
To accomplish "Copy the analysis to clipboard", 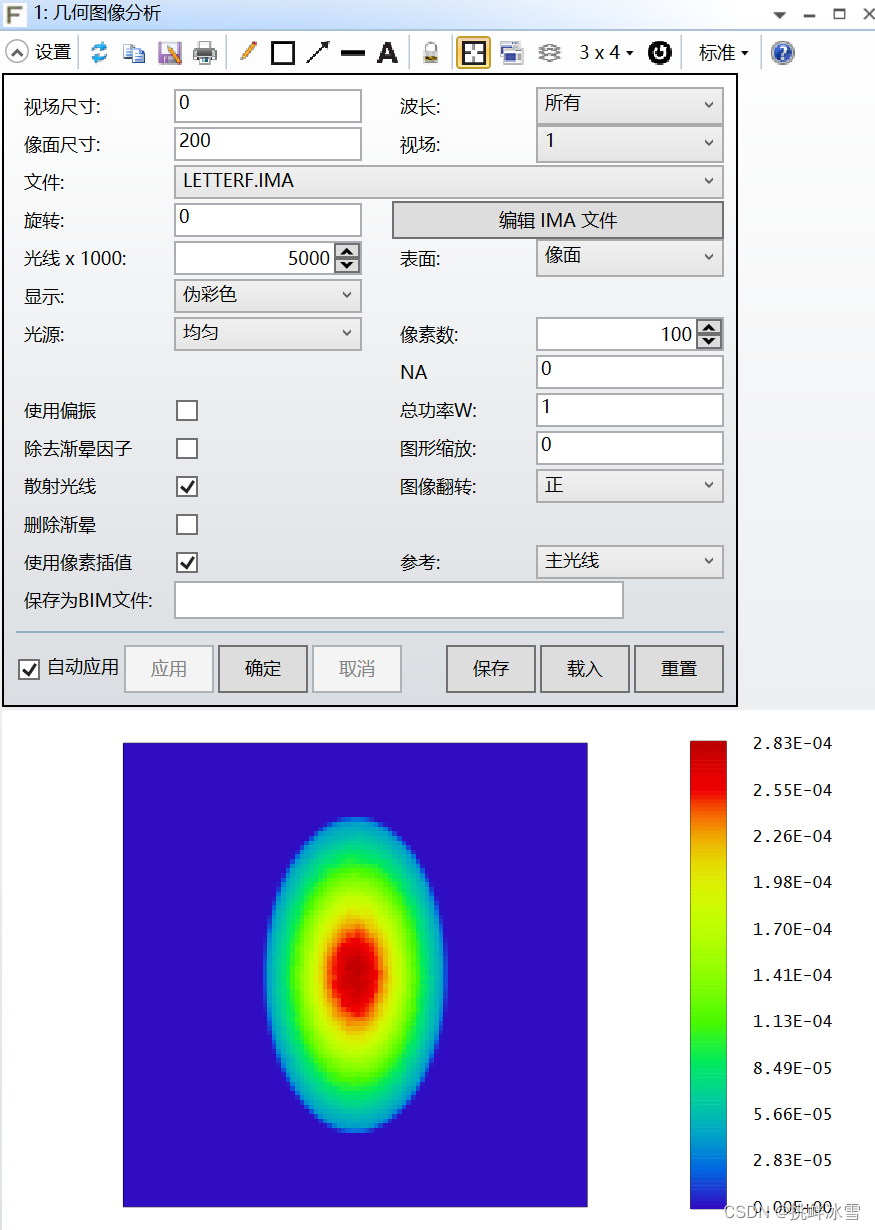I will pyautogui.click(x=134, y=52).
